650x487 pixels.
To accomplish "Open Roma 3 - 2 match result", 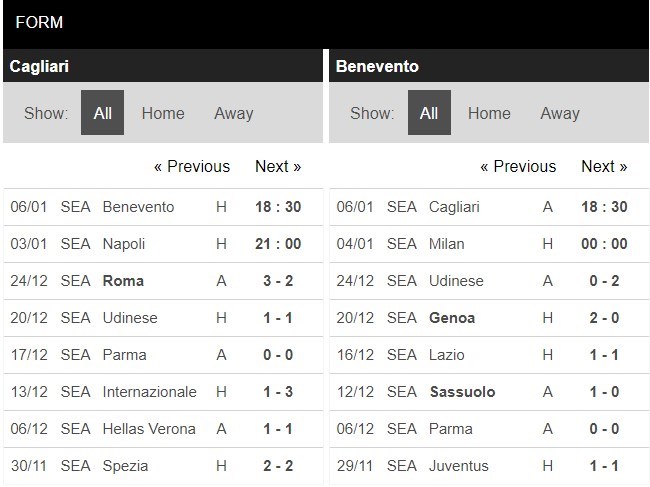I will click(278, 281).
